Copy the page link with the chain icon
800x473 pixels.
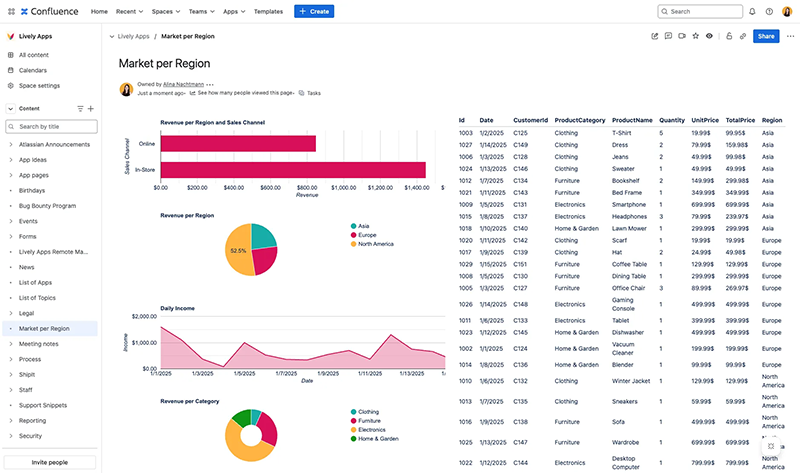click(743, 36)
